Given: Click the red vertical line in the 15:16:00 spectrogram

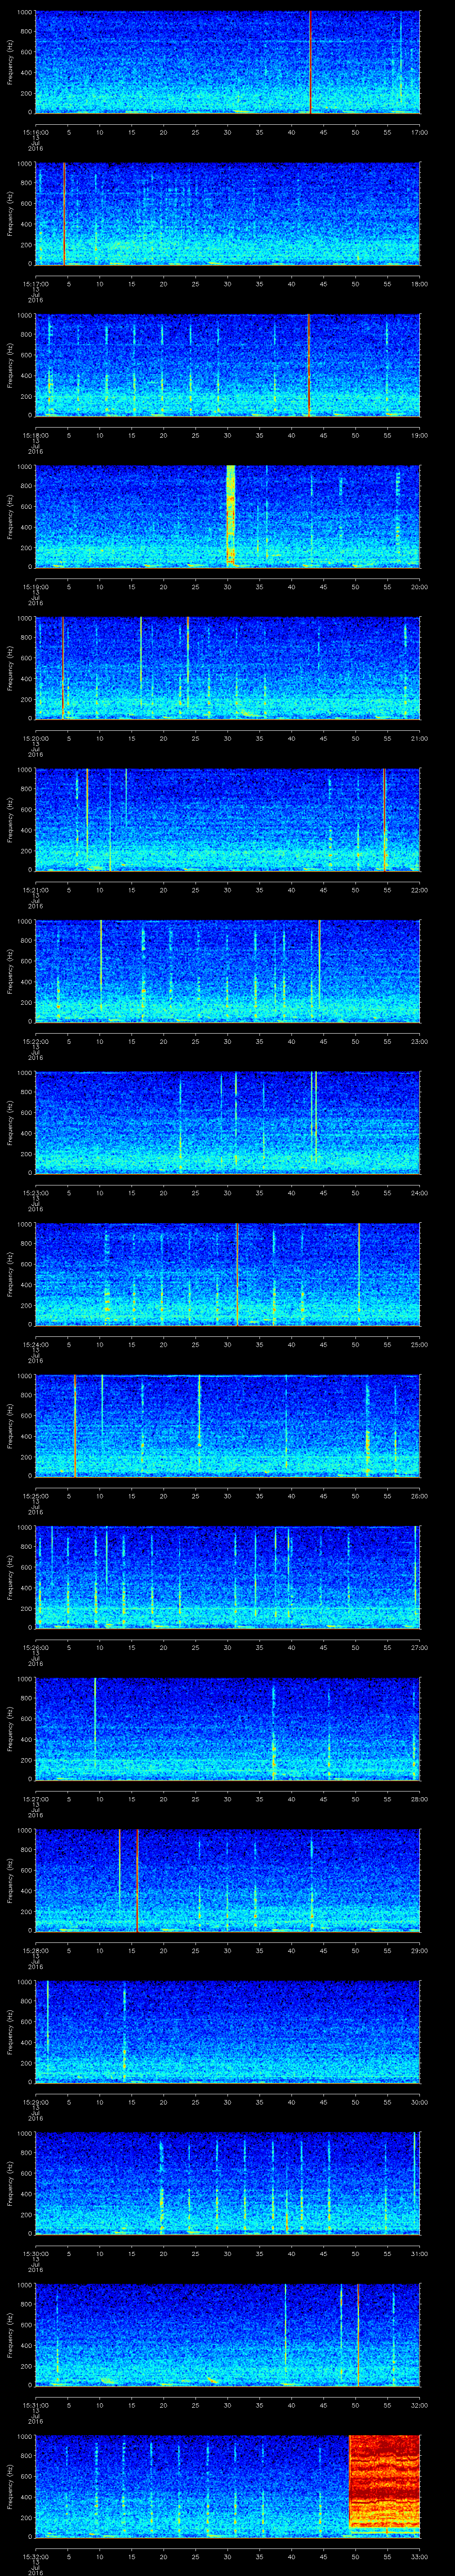Looking at the screenshot, I should point(311,62).
